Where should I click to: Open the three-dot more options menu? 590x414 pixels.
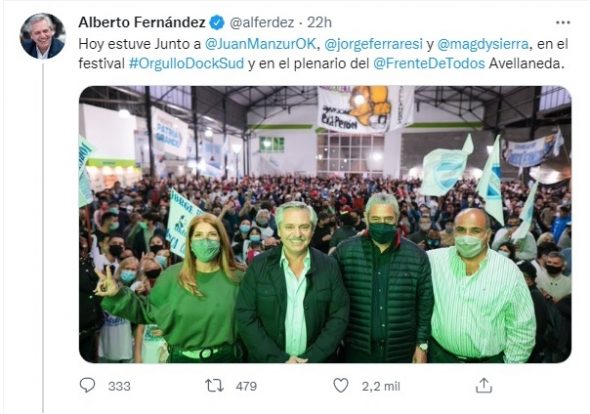(x=563, y=23)
